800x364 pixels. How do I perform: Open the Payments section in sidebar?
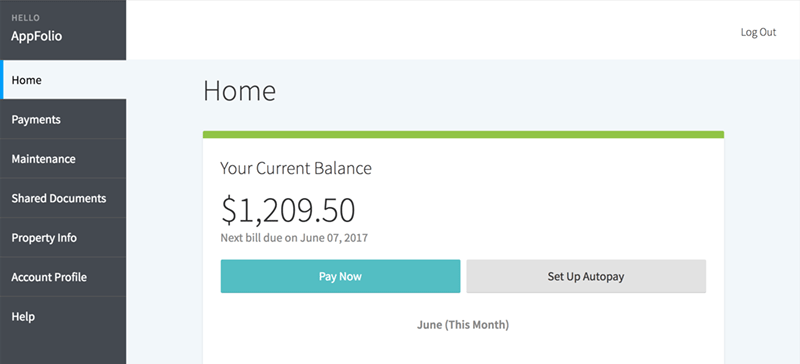(63, 119)
